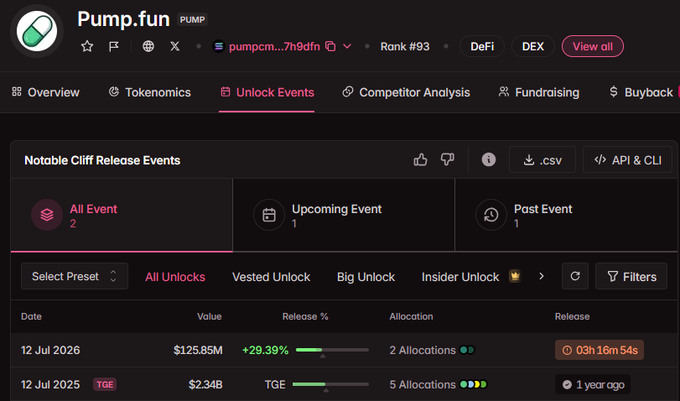
Task: Give a thumbs down to the widget
Action: [447, 160]
